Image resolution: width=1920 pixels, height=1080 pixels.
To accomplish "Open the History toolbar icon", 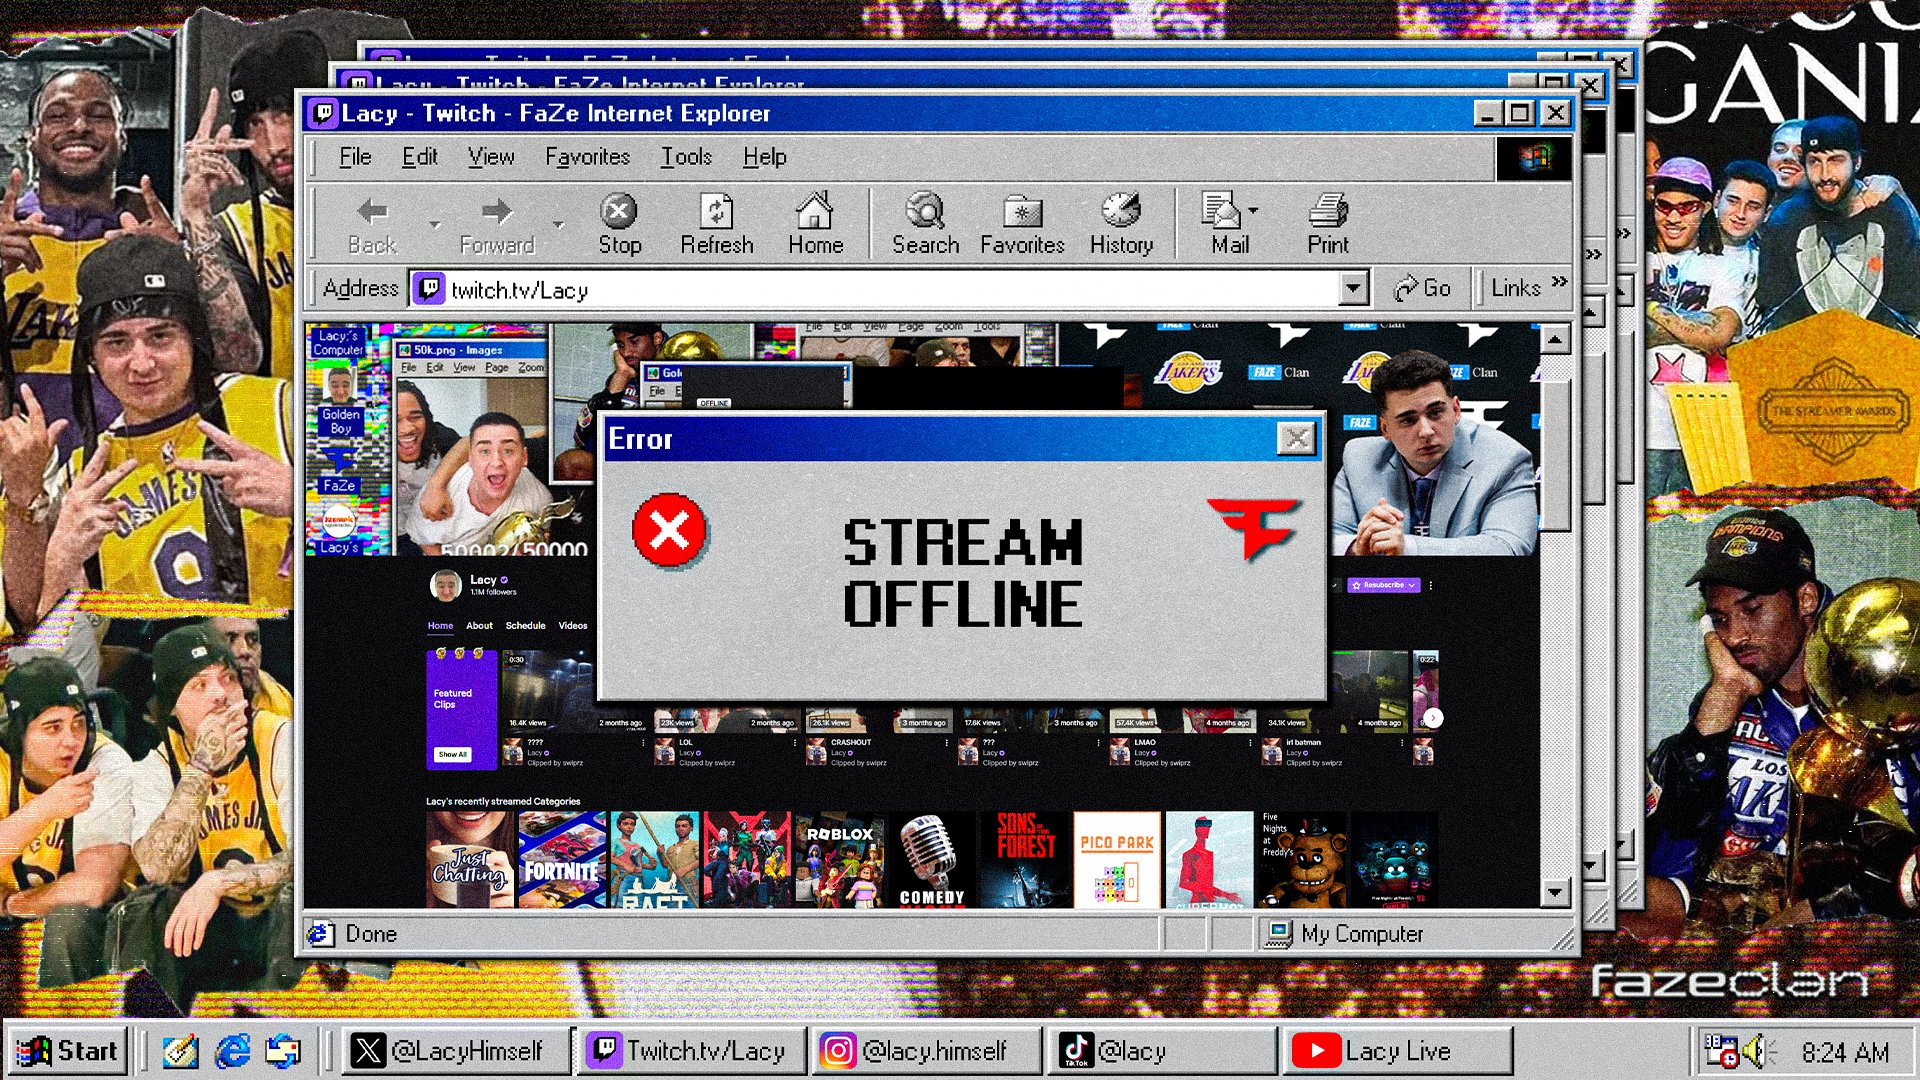I will point(1121,210).
